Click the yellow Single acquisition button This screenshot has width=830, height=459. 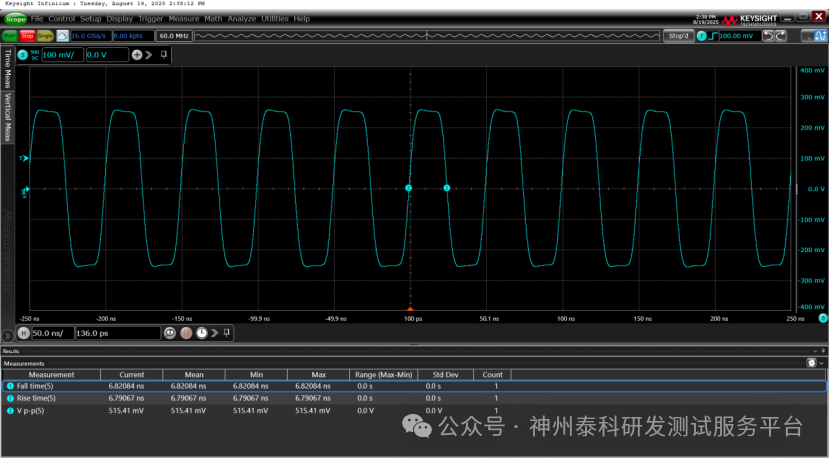point(45,35)
